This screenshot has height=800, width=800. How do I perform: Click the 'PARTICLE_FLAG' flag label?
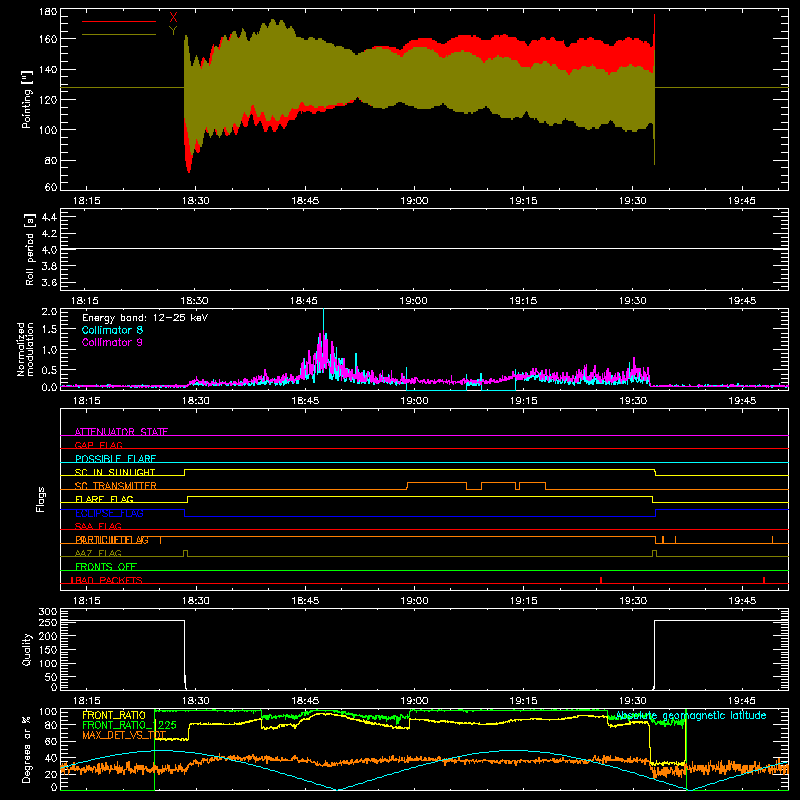click(x=112, y=540)
